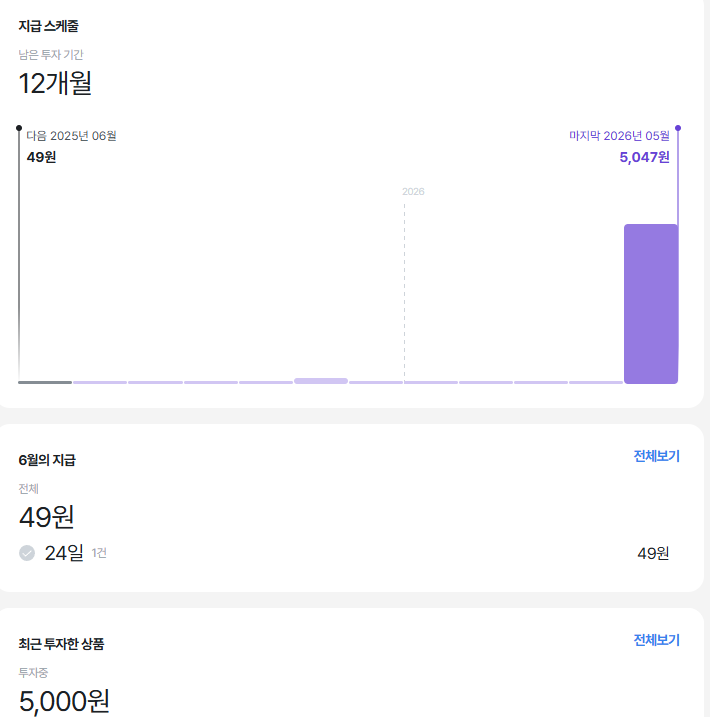Select the tall purple 2026년 05월 payout bar
710x717 pixels.
point(651,304)
